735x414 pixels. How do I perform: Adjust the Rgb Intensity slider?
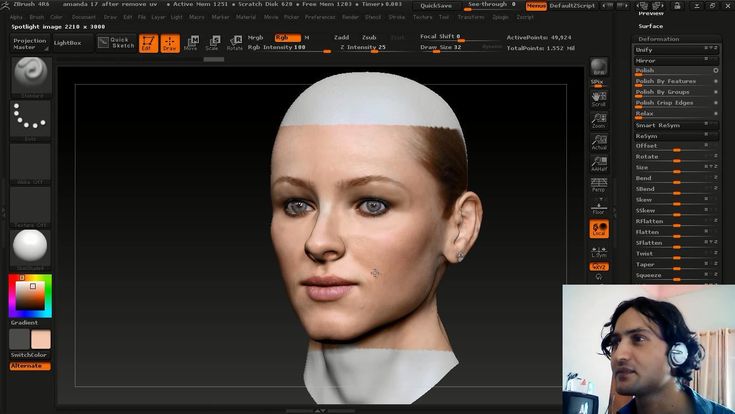[x=289, y=48]
